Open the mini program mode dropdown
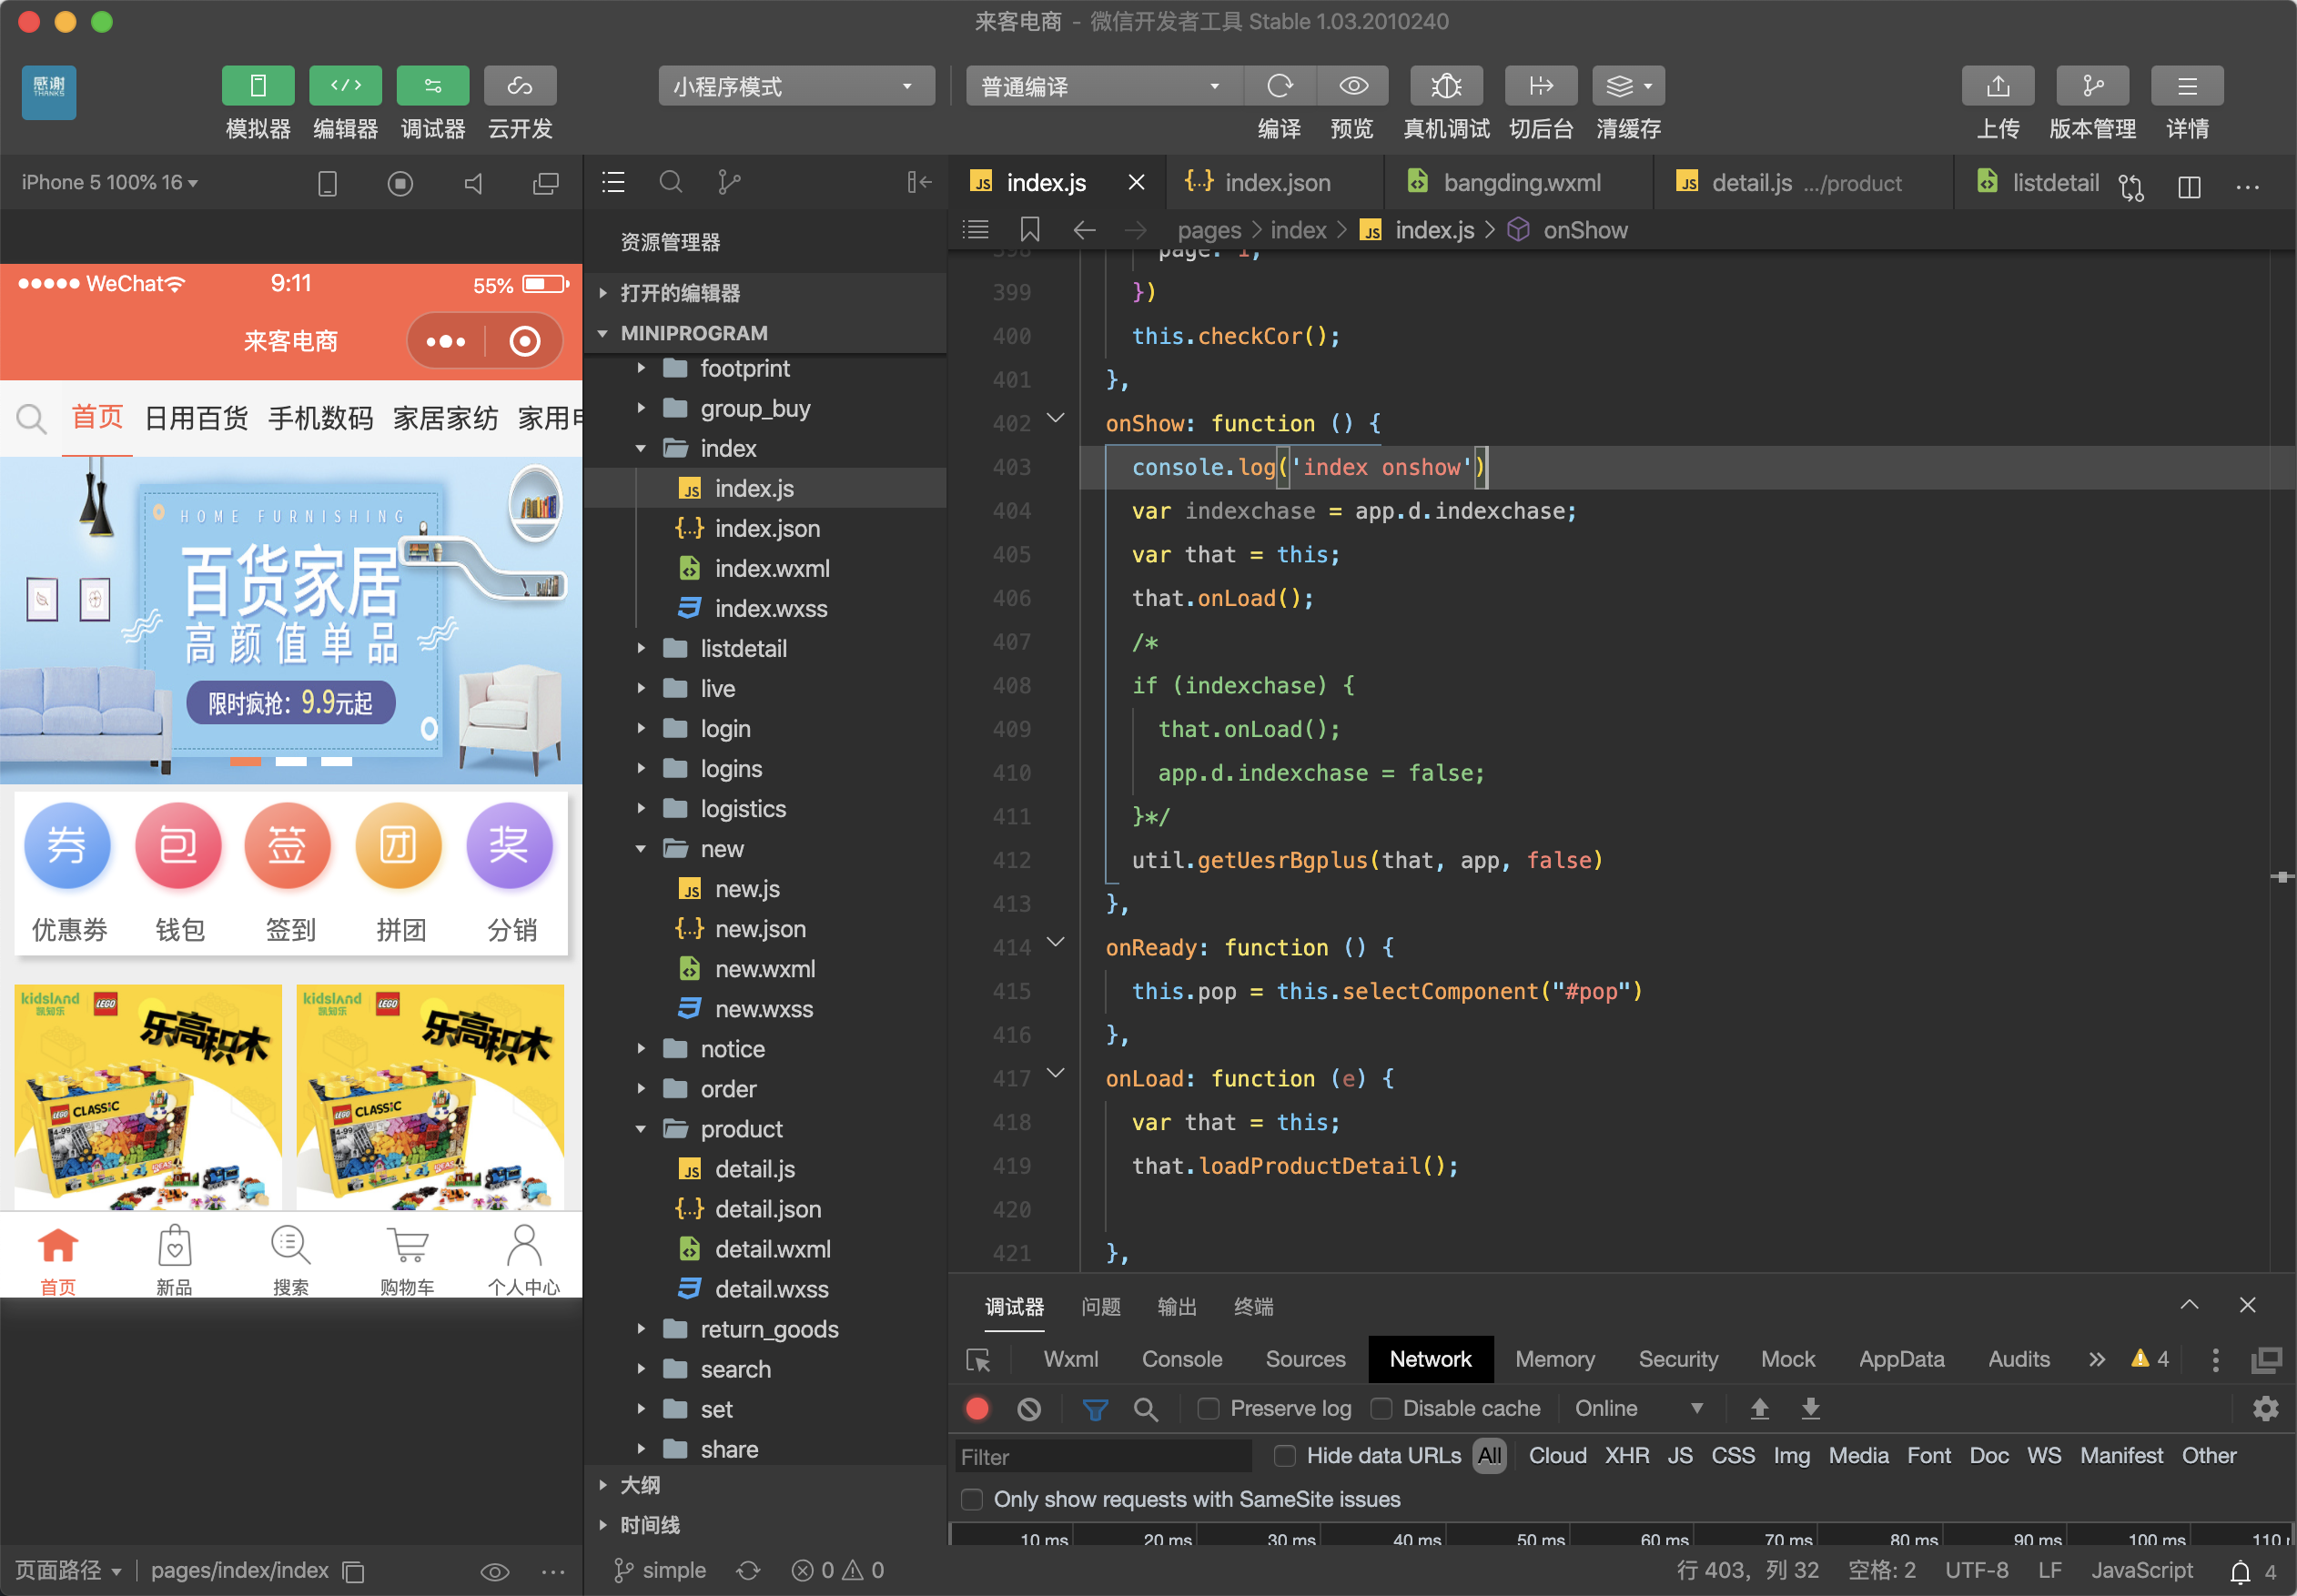The width and height of the screenshot is (2297, 1596). click(796, 86)
